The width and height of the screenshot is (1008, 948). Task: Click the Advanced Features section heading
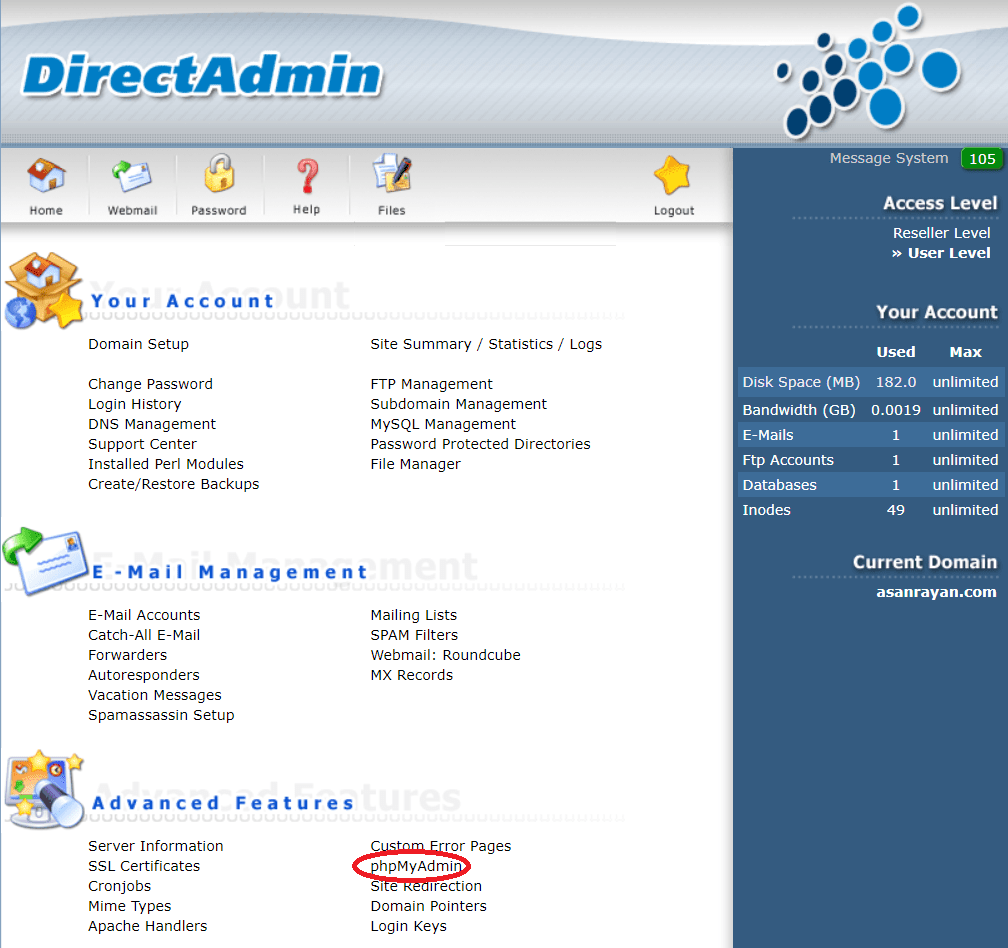[x=223, y=803]
